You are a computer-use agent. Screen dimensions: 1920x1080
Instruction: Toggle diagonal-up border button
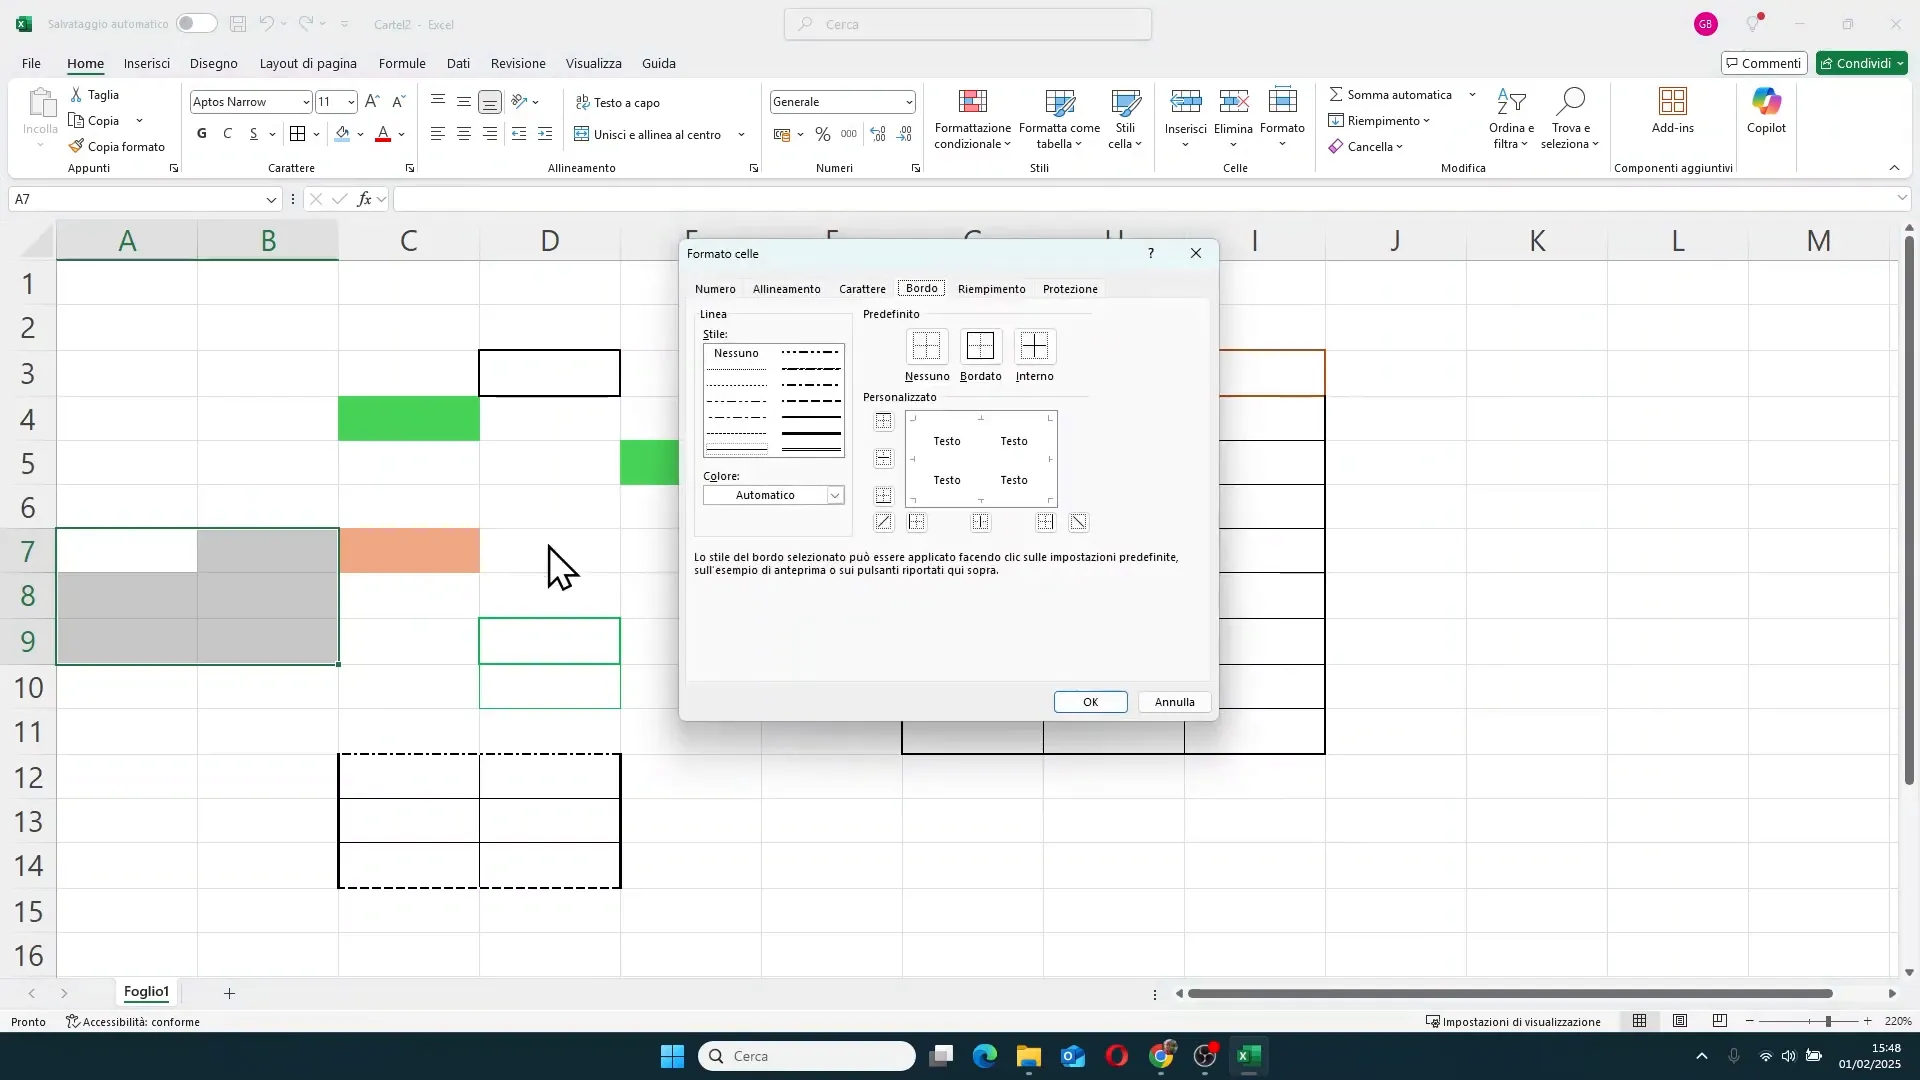pyautogui.click(x=883, y=522)
